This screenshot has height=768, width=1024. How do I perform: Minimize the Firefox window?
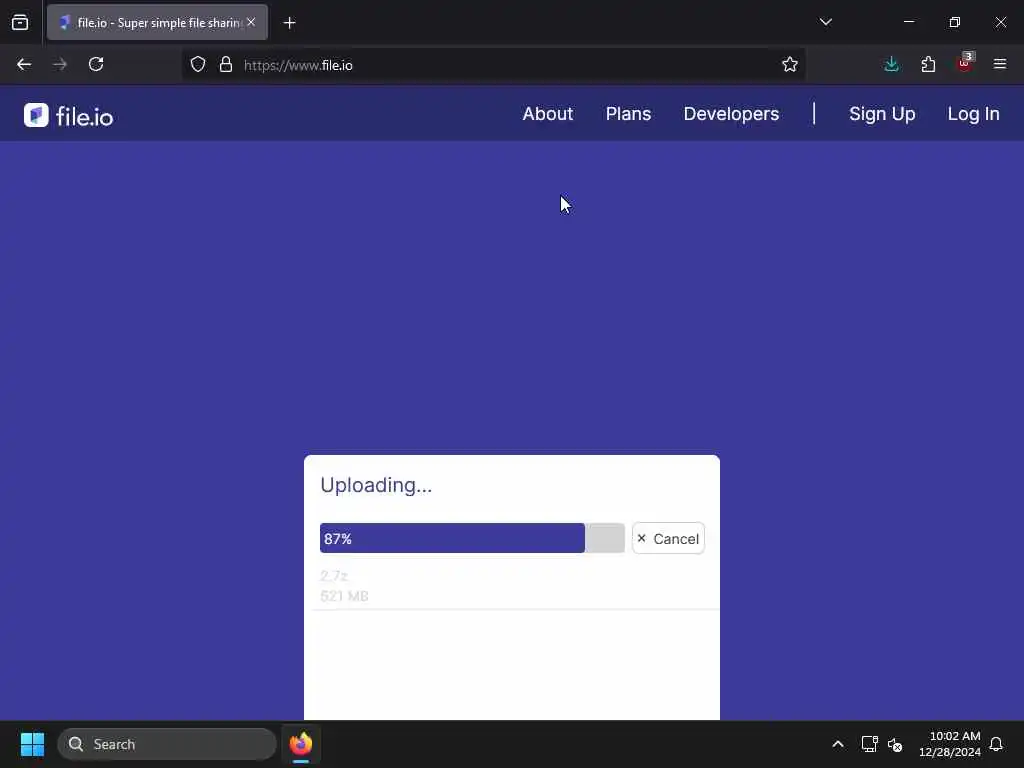coord(908,22)
